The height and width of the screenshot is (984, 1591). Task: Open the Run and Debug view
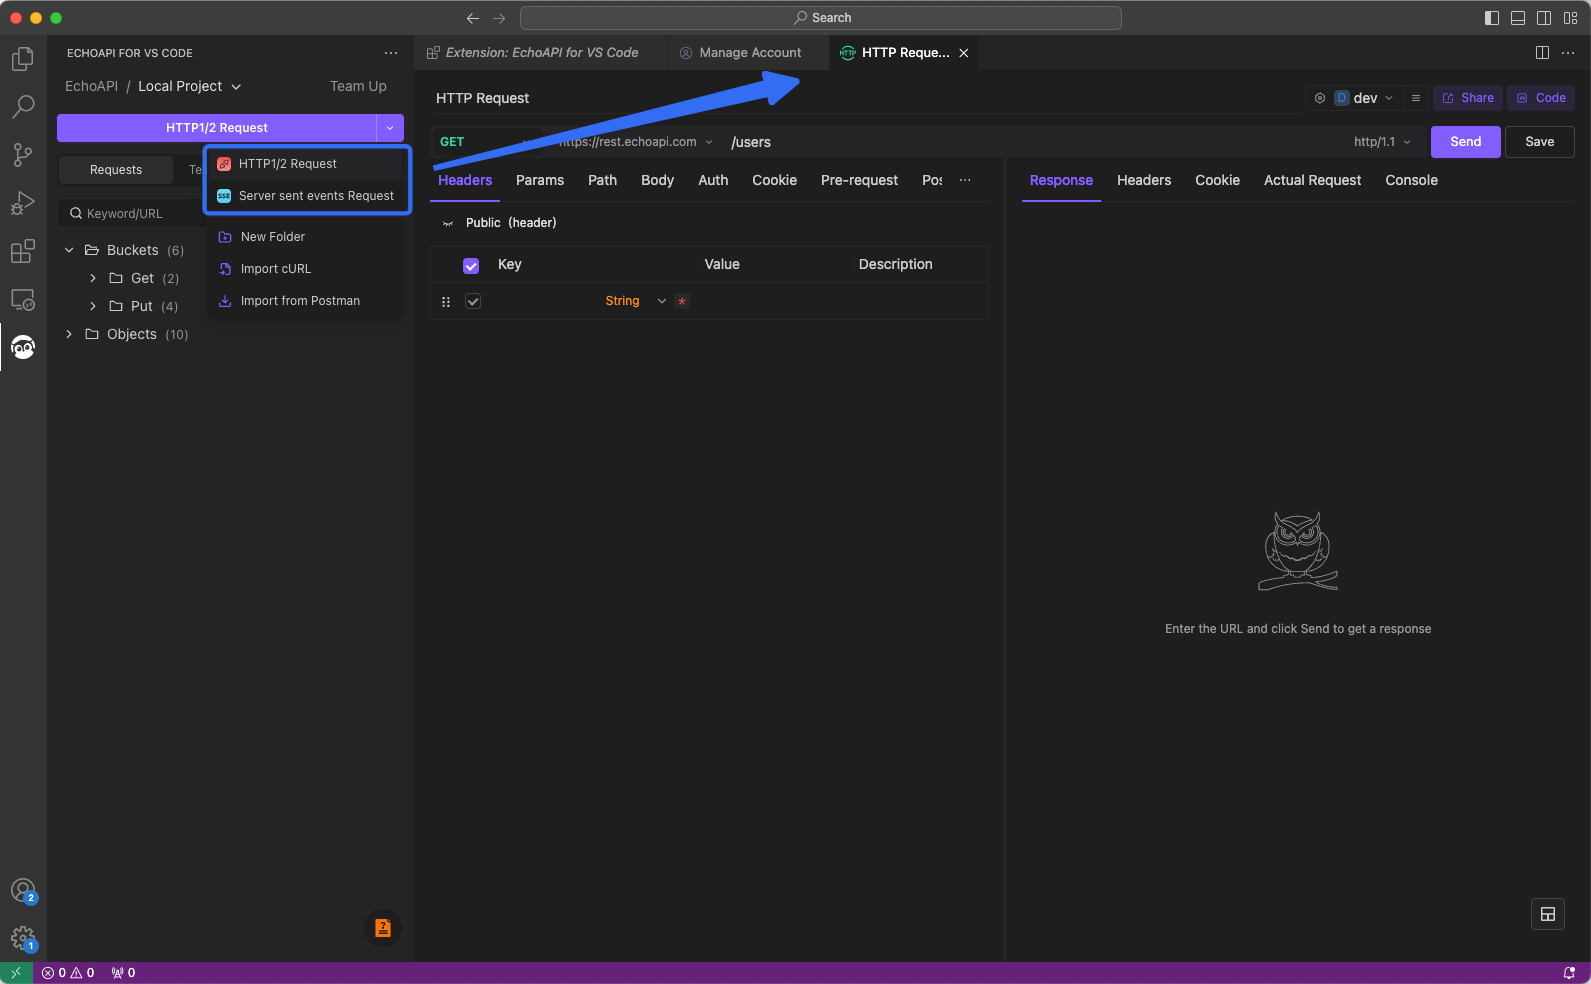(23, 203)
